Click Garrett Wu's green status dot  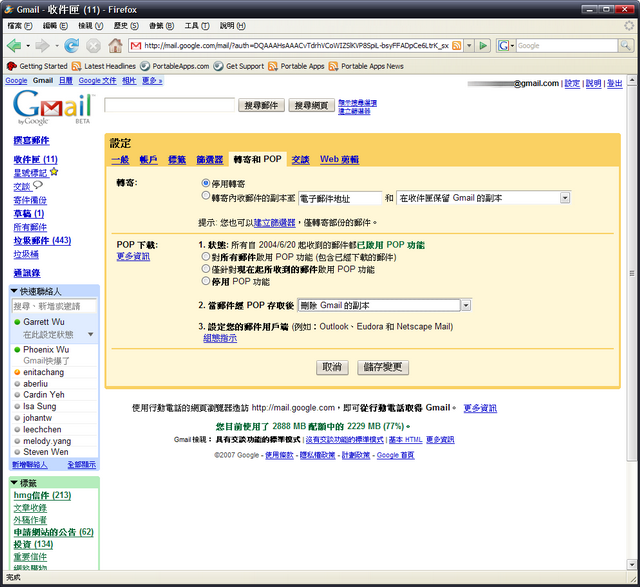pyautogui.click(x=17, y=322)
